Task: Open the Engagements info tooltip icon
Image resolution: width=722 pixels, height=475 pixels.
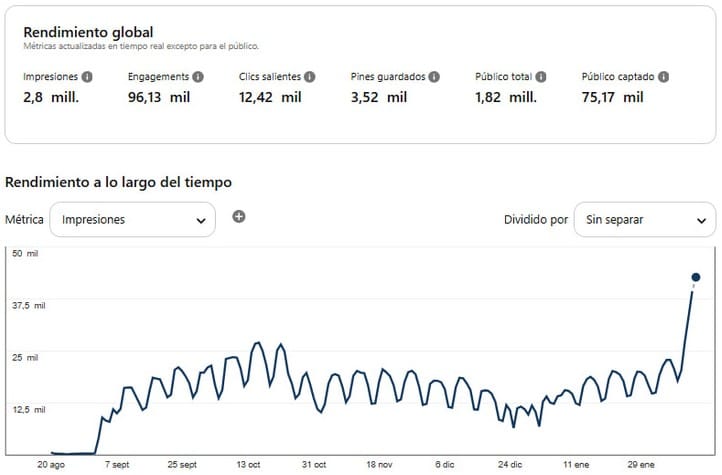Action: pyautogui.click(x=198, y=77)
